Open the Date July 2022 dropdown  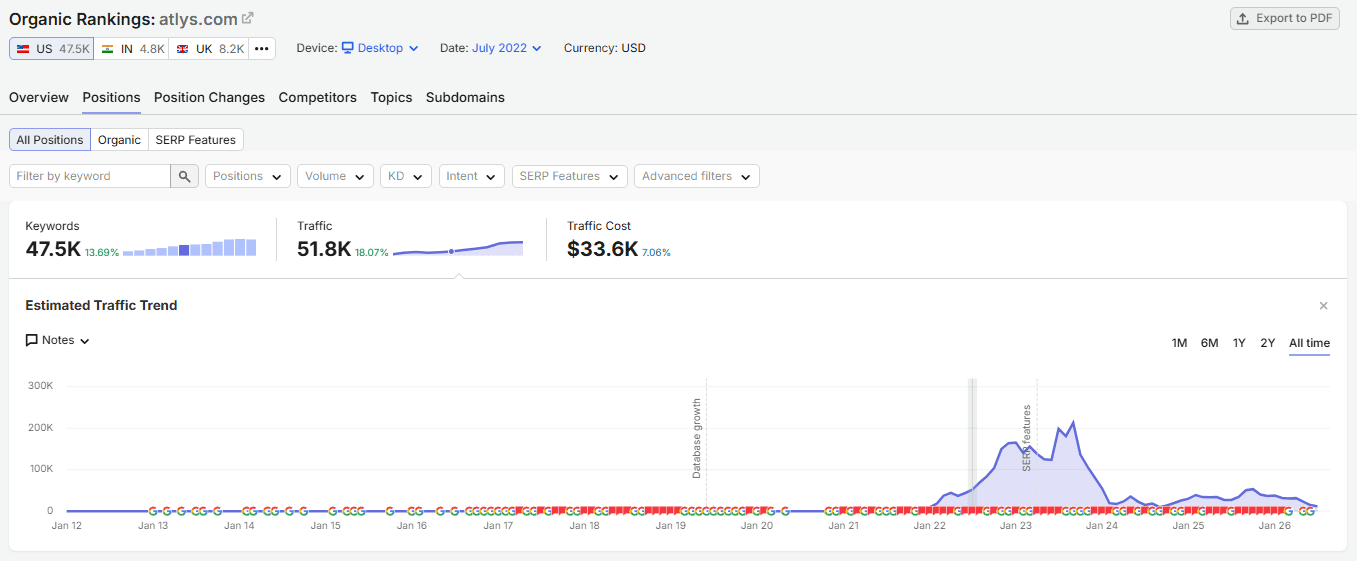pos(507,48)
